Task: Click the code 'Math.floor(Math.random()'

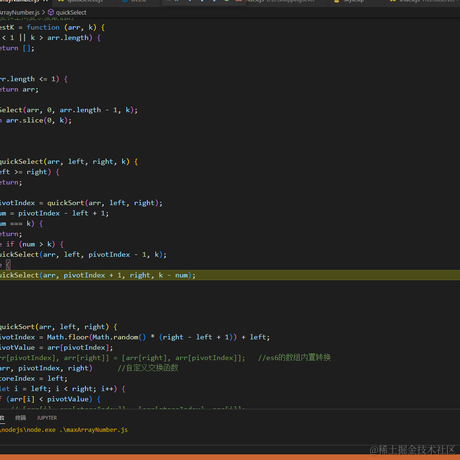Action: click(96, 337)
